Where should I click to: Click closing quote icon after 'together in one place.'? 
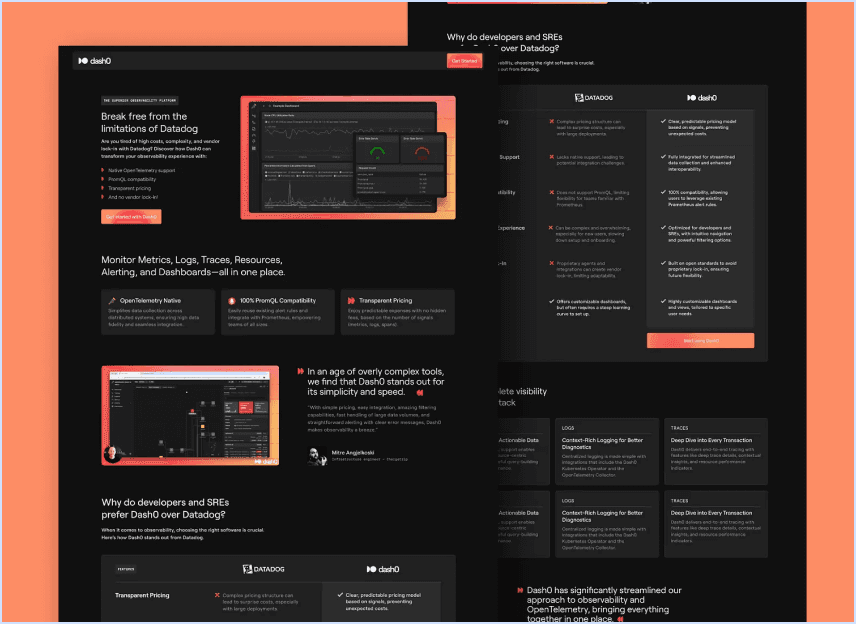[620, 619]
